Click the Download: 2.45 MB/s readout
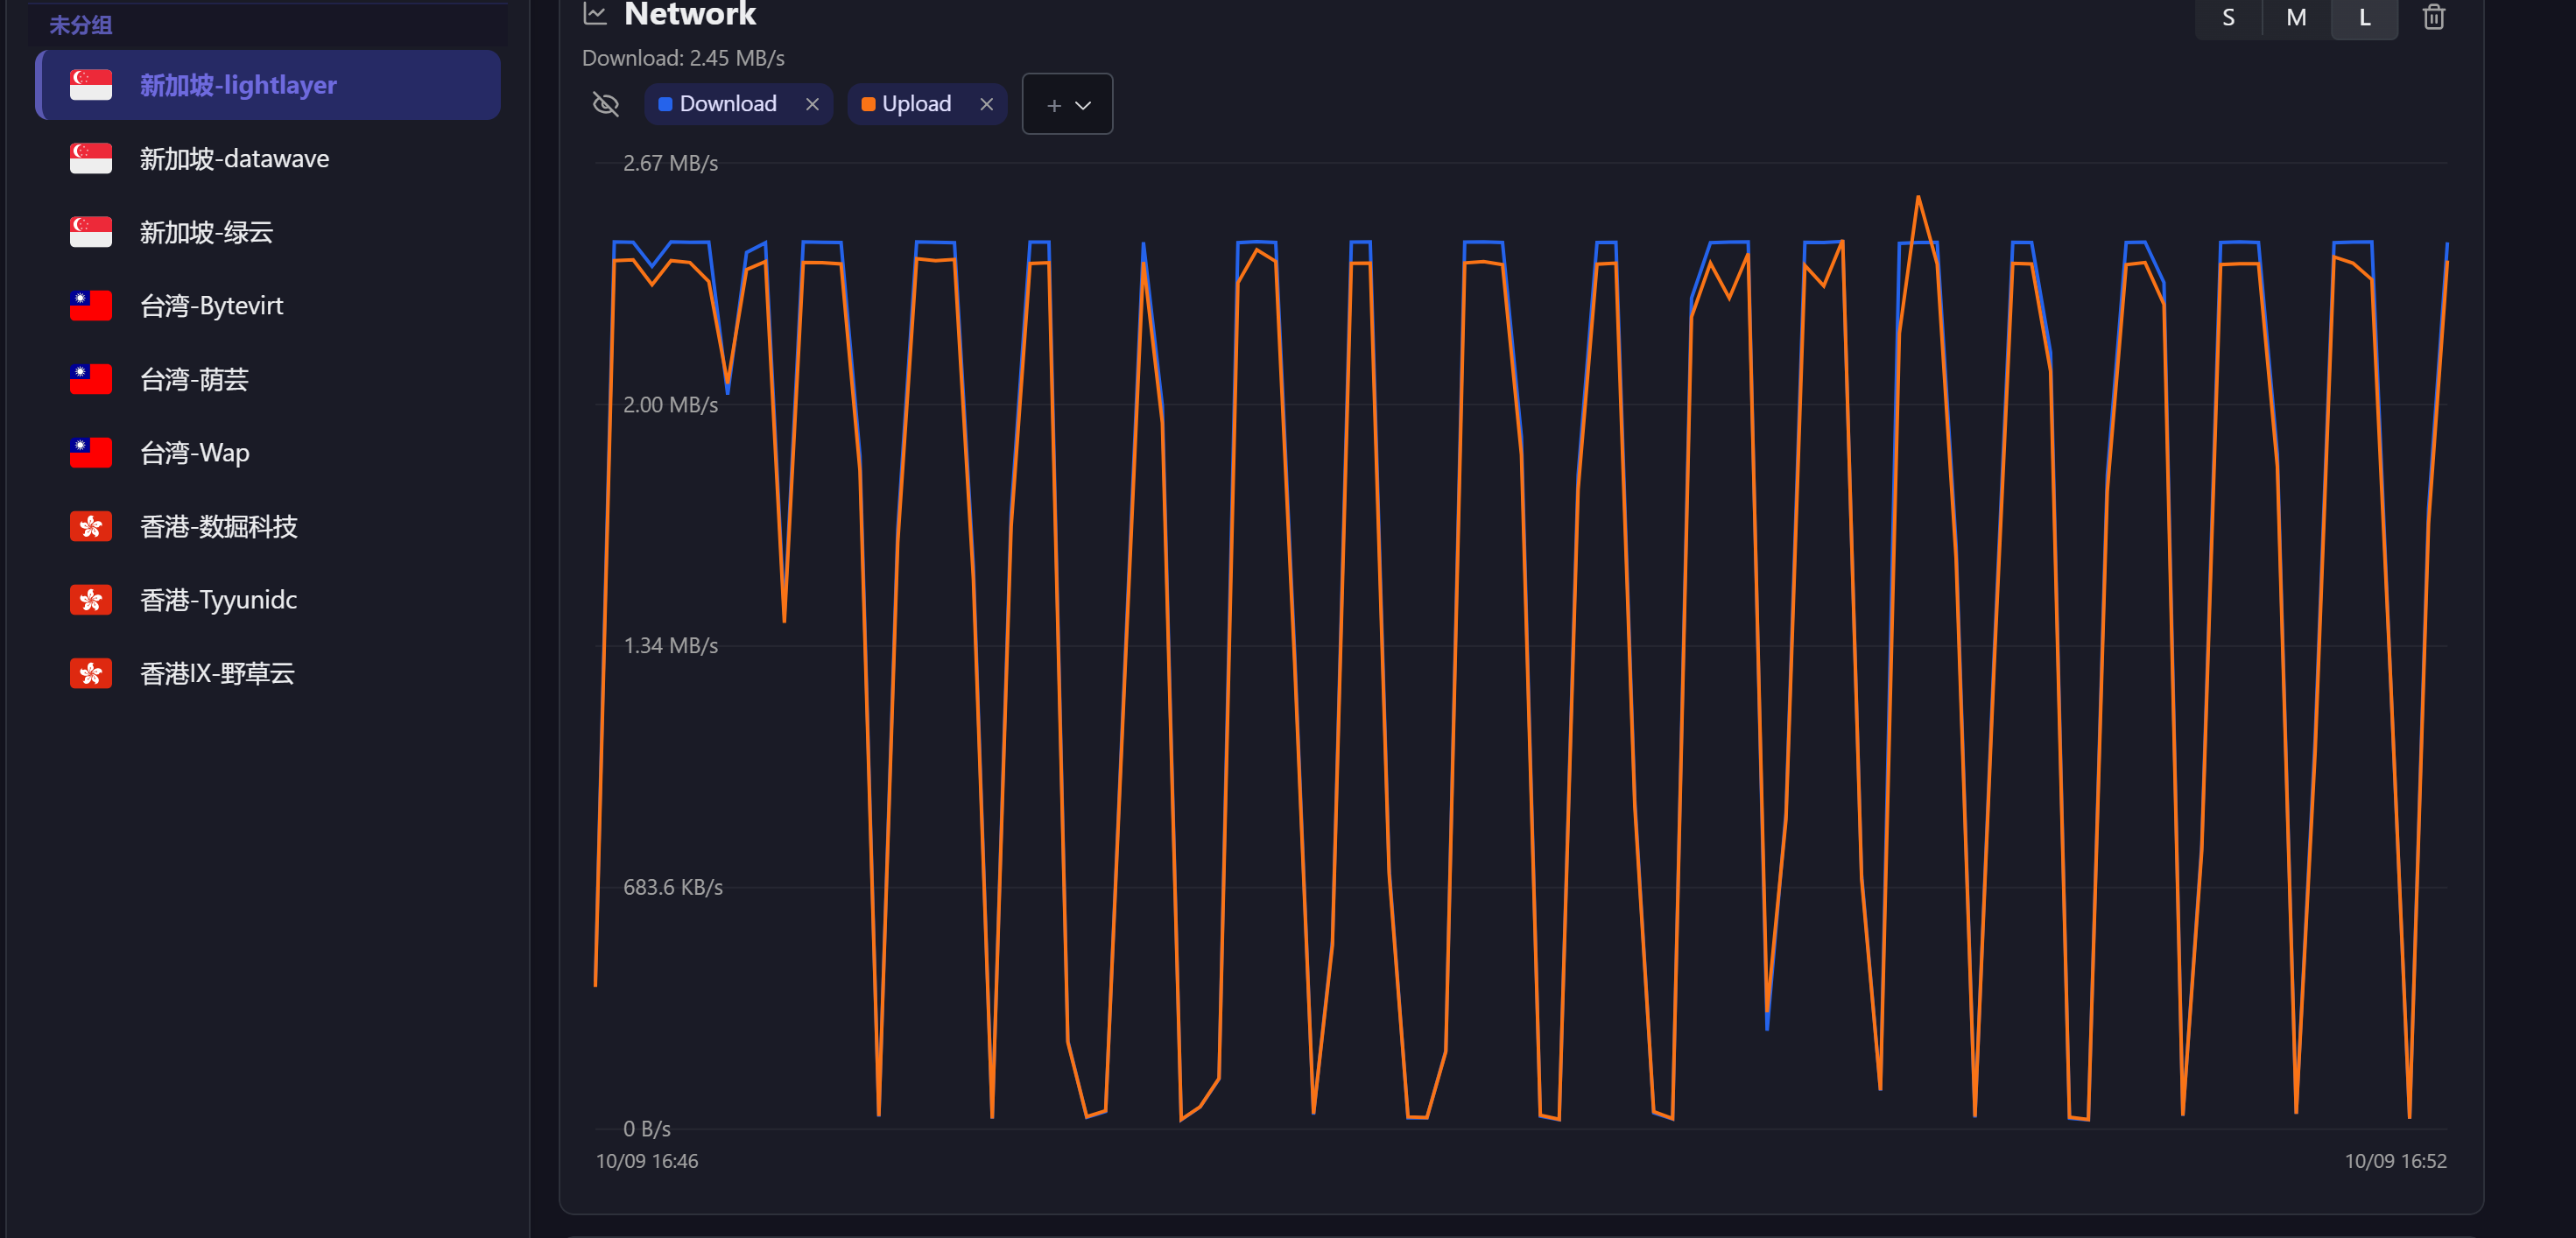Screen dimensions: 2576x1238 pyautogui.click(x=683, y=58)
